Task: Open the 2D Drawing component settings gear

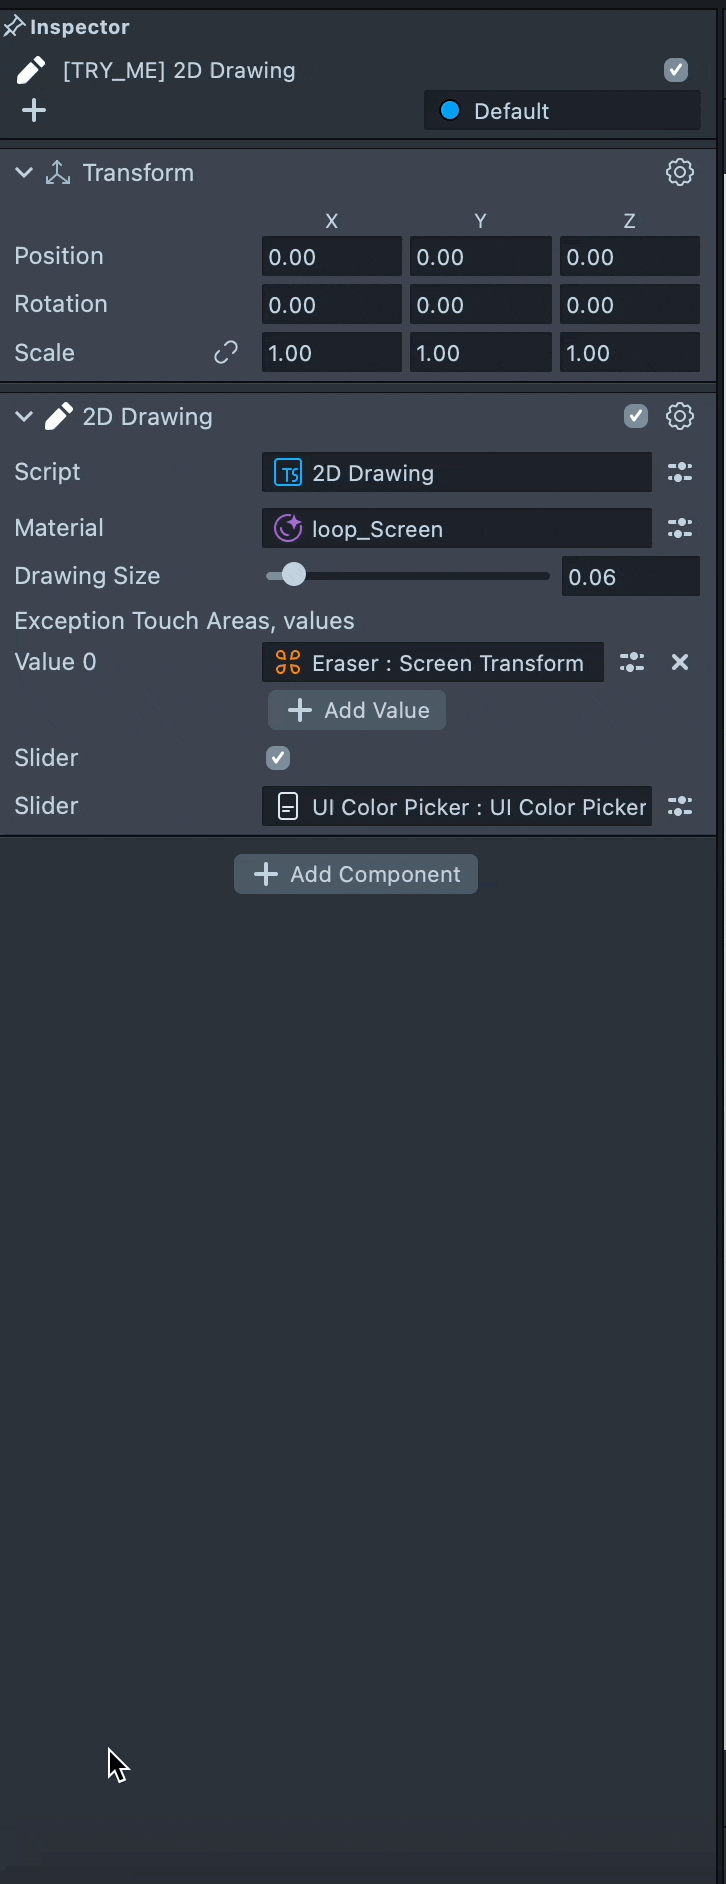Action: (x=680, y=416)
